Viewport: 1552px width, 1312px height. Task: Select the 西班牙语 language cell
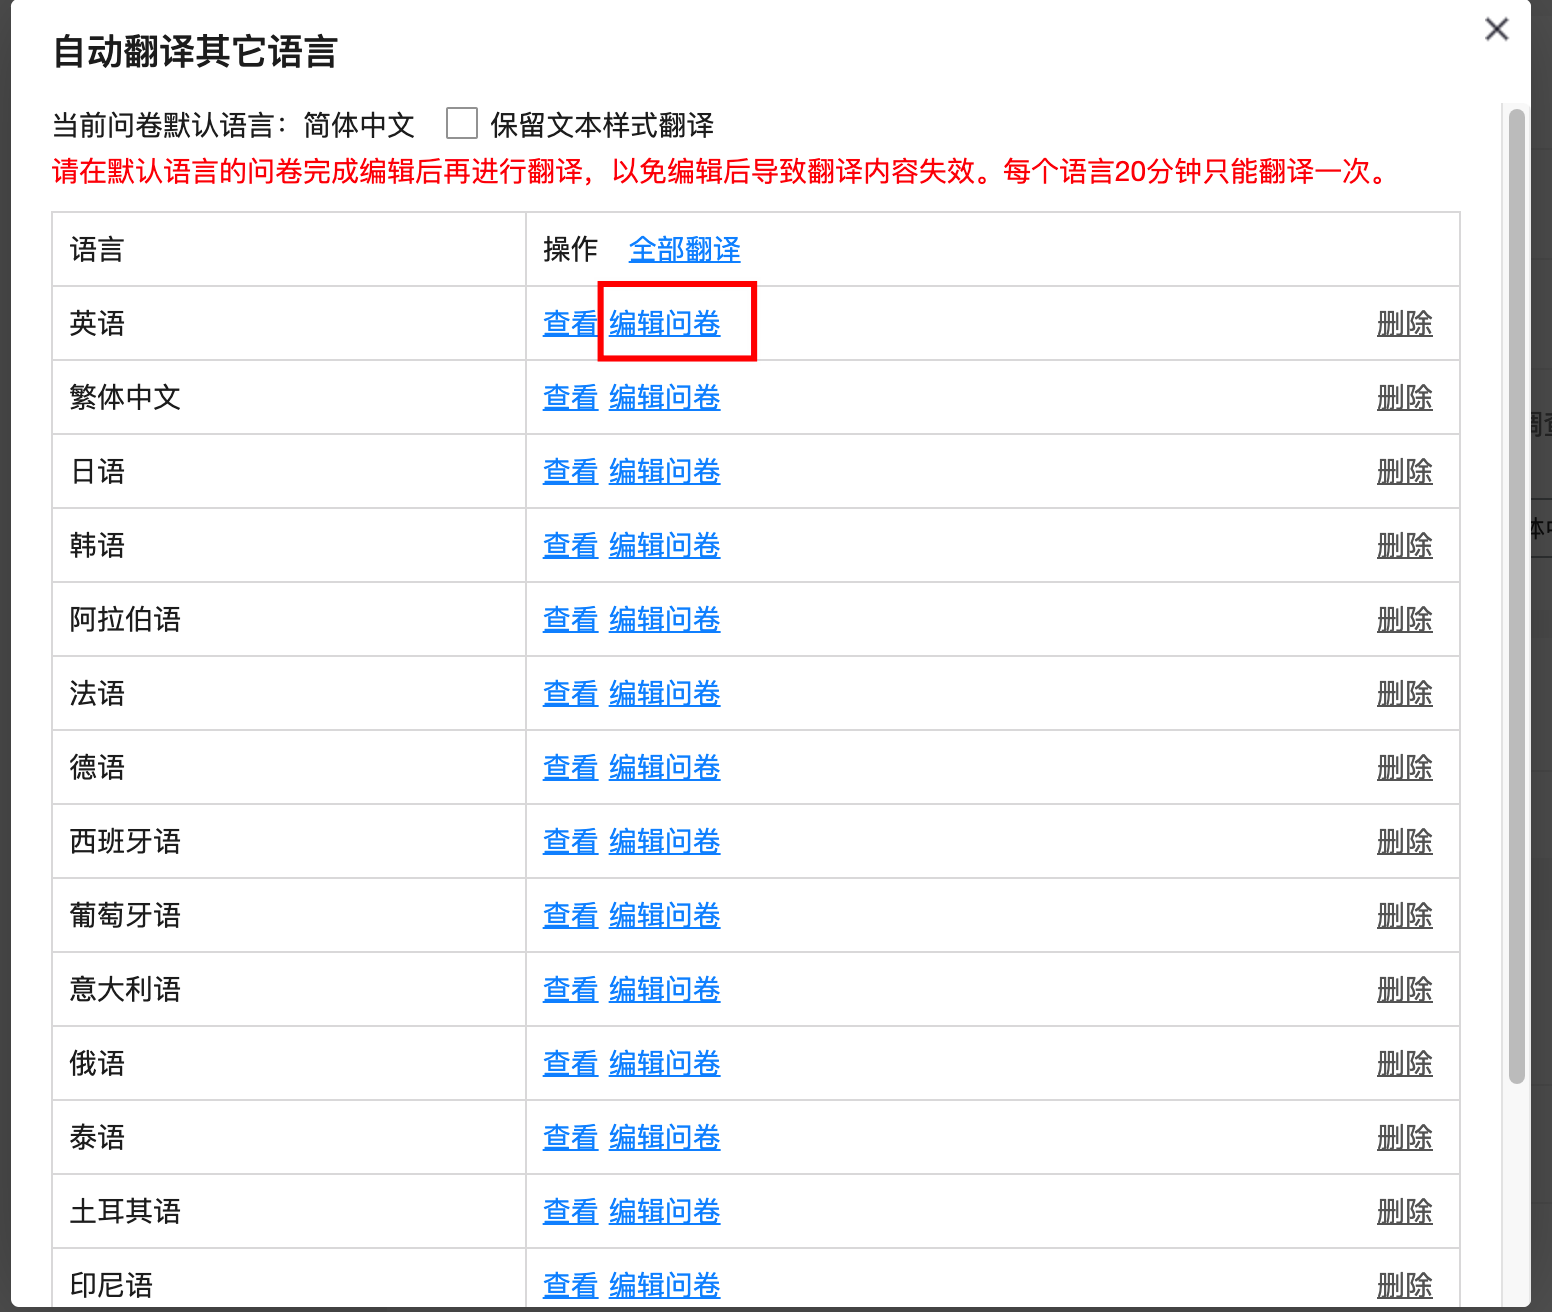point(289,841)
